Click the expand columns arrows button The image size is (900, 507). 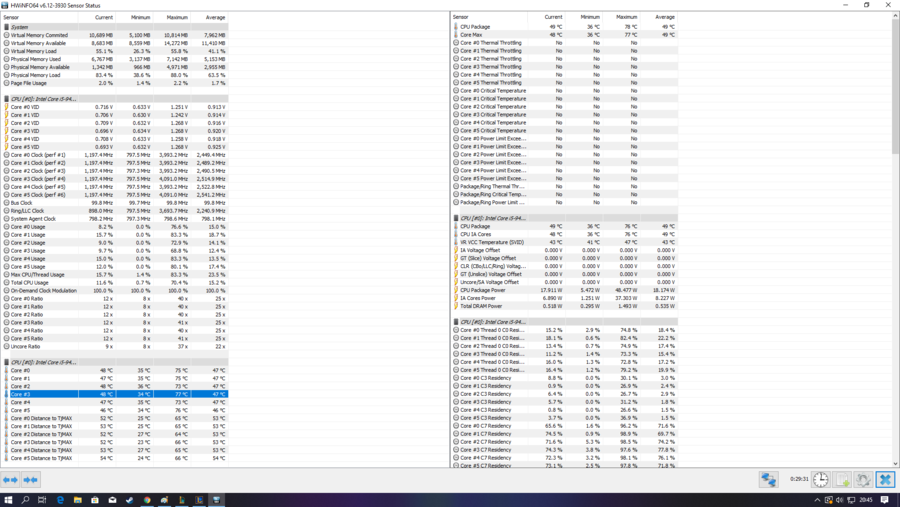click(x=10, y=479)
